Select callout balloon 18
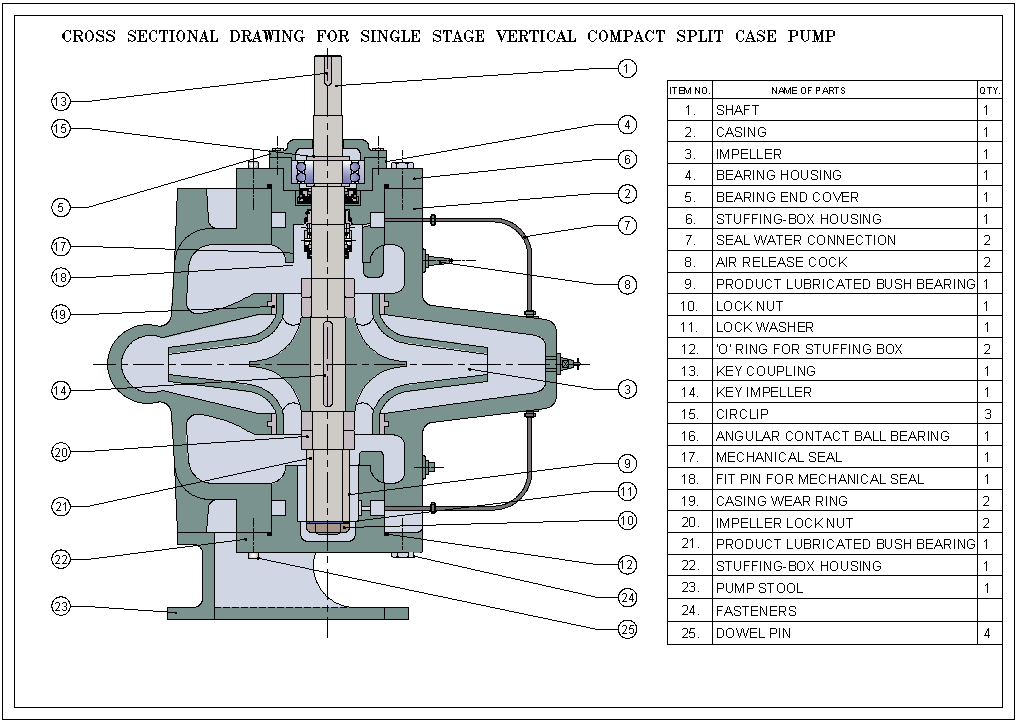 click(60, 277)
